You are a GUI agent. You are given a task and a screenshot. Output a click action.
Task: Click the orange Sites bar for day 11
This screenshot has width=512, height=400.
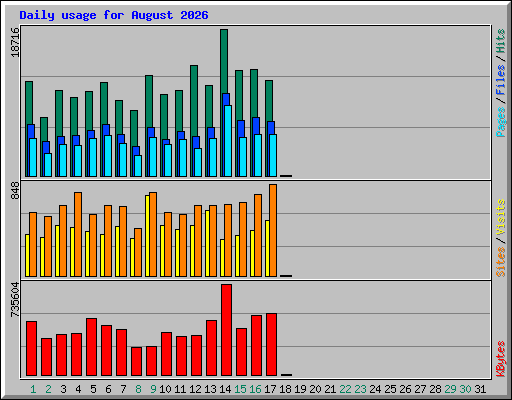pyautogui.click(x=183, y=245)
